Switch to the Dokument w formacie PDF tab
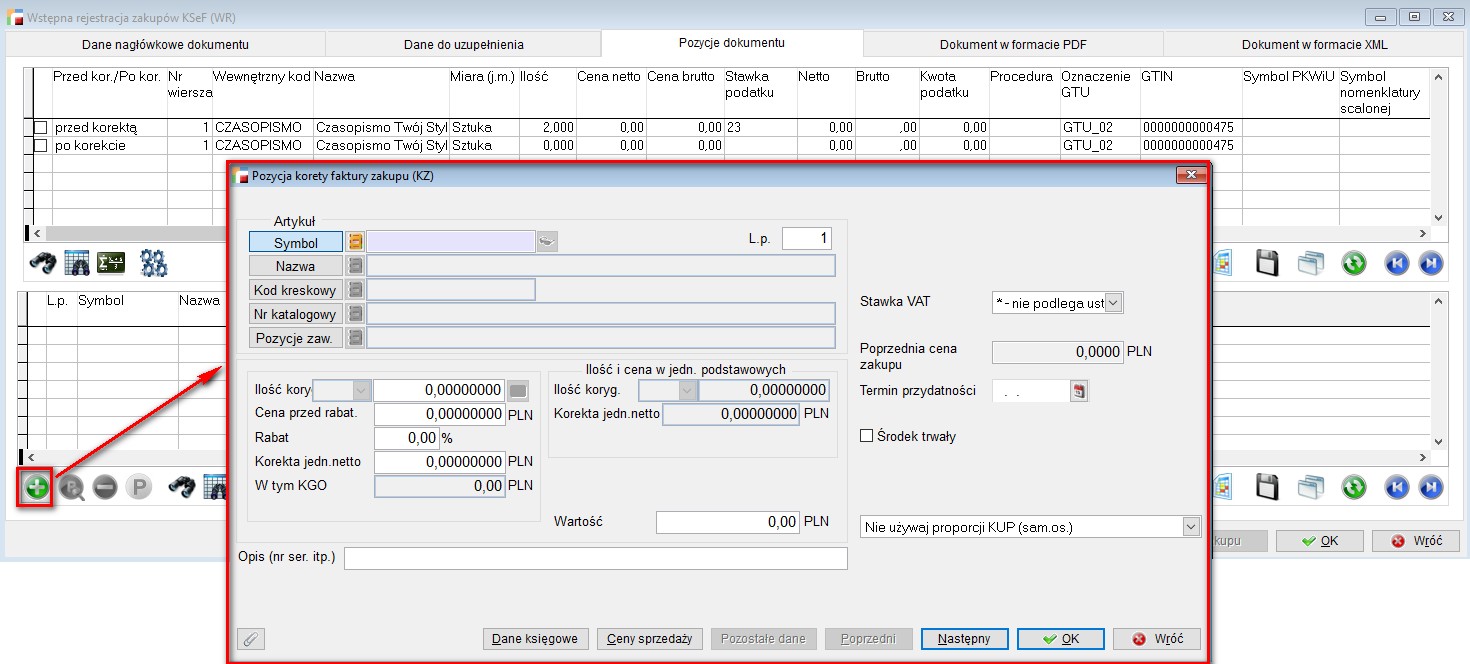Viewport: 1470px width, 664px height. (1013, 44)
